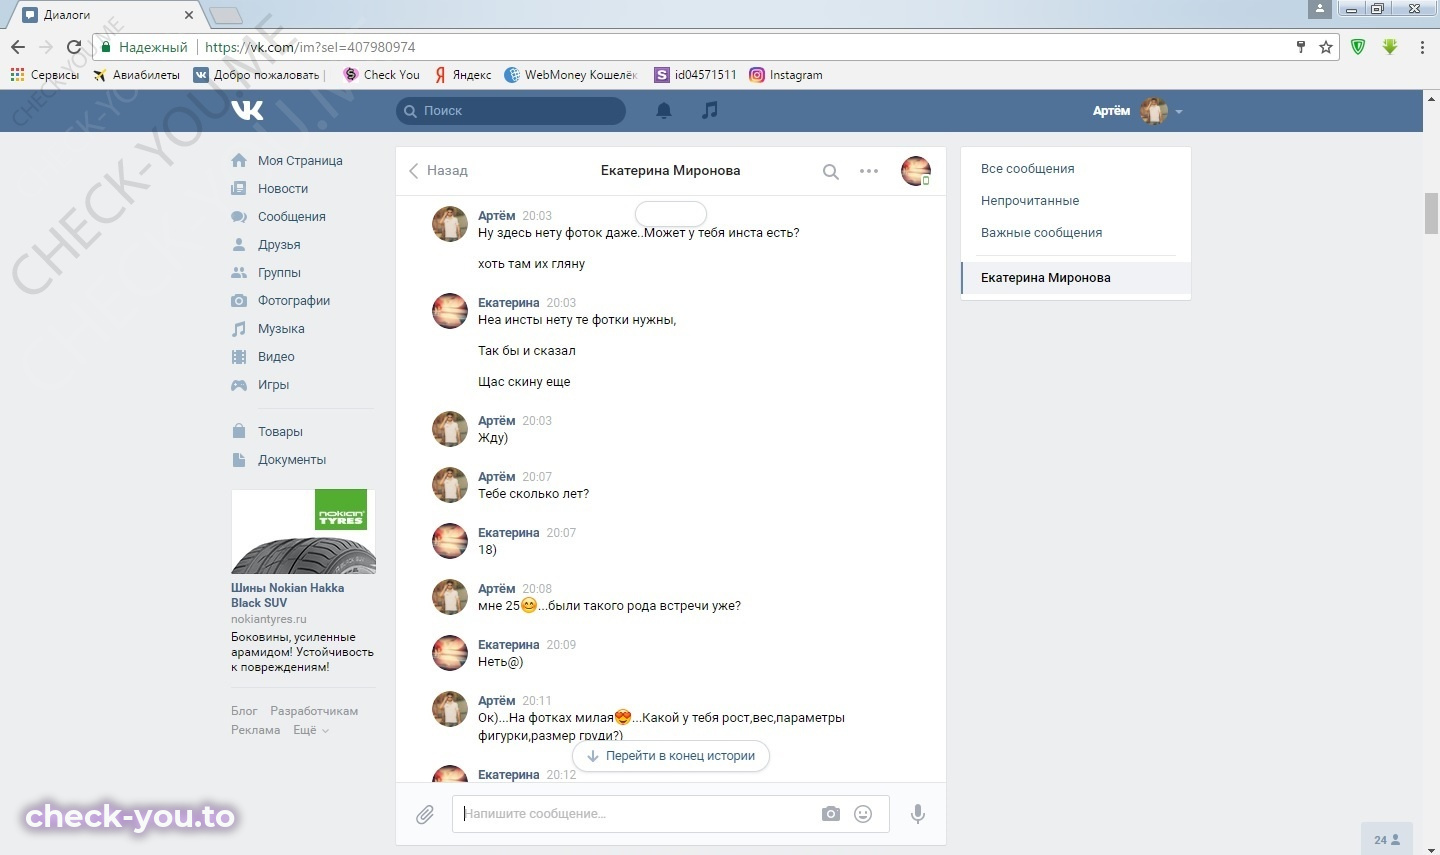The height and width of the screenshot is (855, 1440).
Task: Open Check You bookmark
Action: click(x=381, y=75)
